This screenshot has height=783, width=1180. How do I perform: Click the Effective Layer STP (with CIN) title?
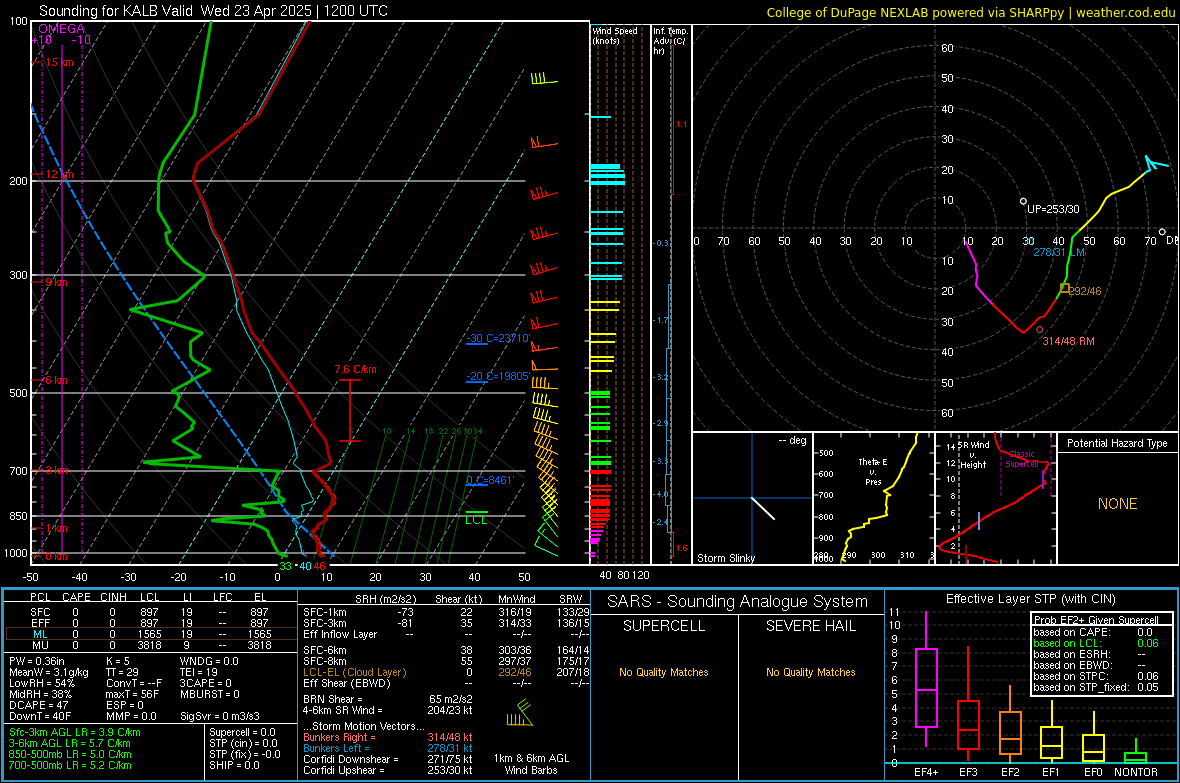[1030, 599]
